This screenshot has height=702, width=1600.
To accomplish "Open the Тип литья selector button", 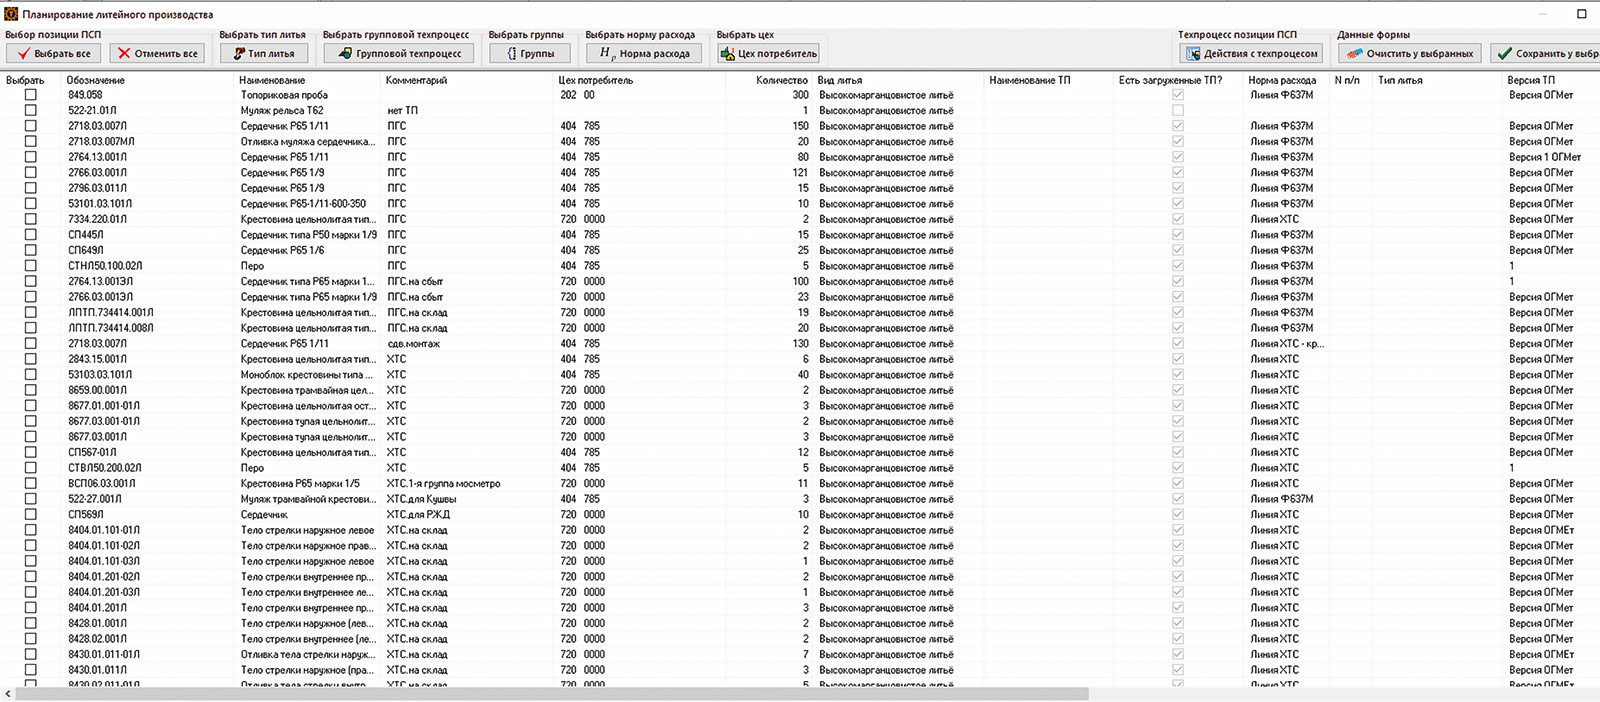I will [263, 53].
